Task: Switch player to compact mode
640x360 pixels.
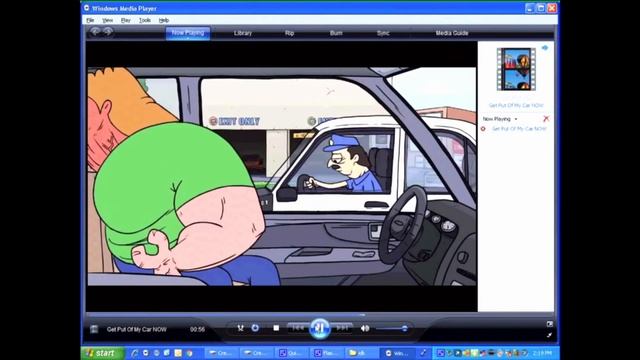Action: coord(550,335)
